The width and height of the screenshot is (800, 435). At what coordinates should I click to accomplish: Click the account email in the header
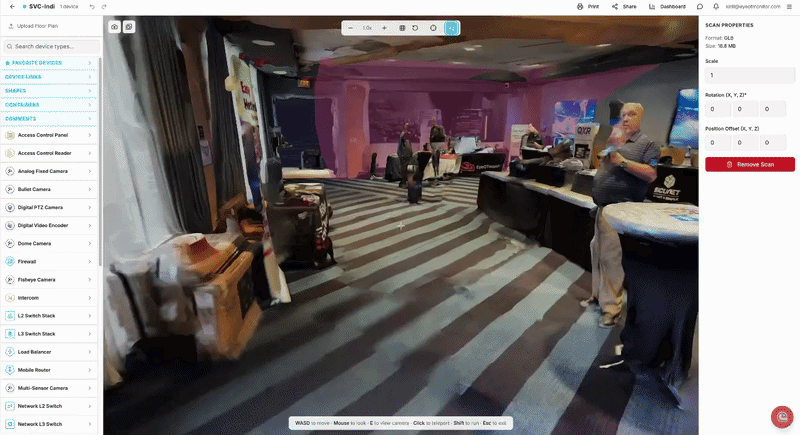(753, 7)
